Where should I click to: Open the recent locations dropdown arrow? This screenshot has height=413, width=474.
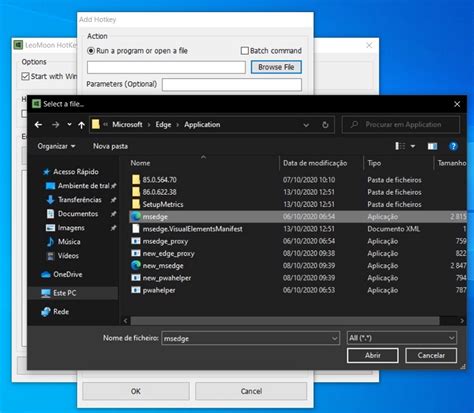69,125
